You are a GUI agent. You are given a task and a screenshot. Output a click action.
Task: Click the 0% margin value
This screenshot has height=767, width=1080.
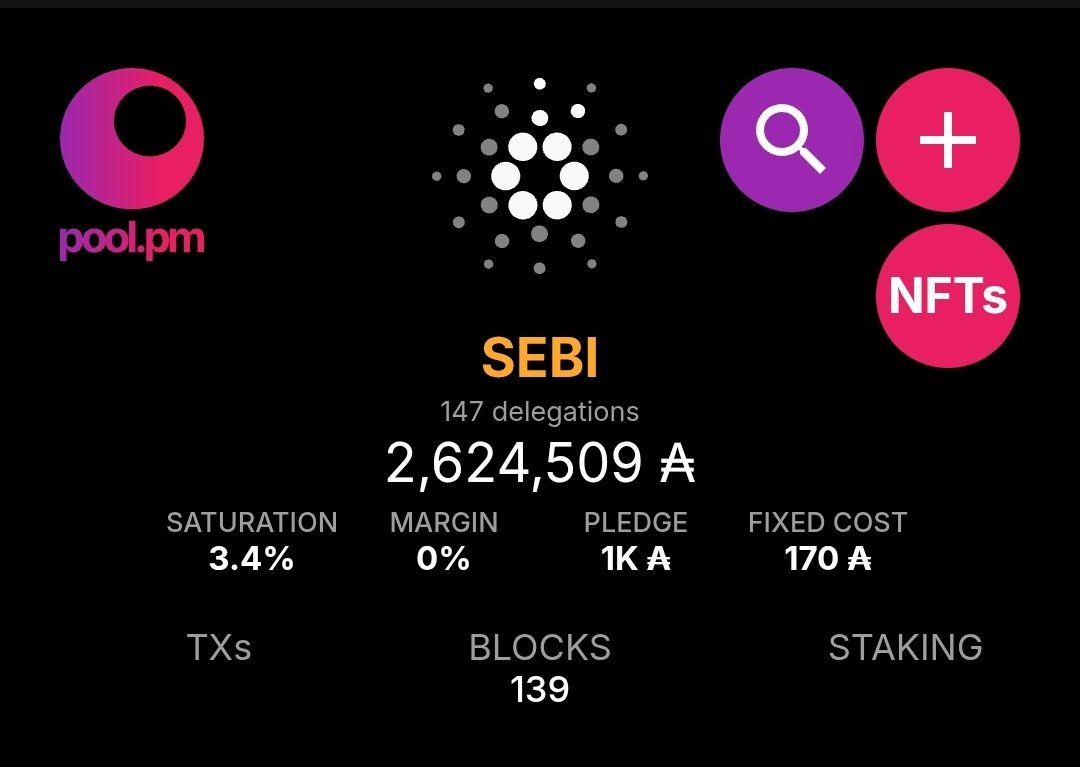pos(443,558)
